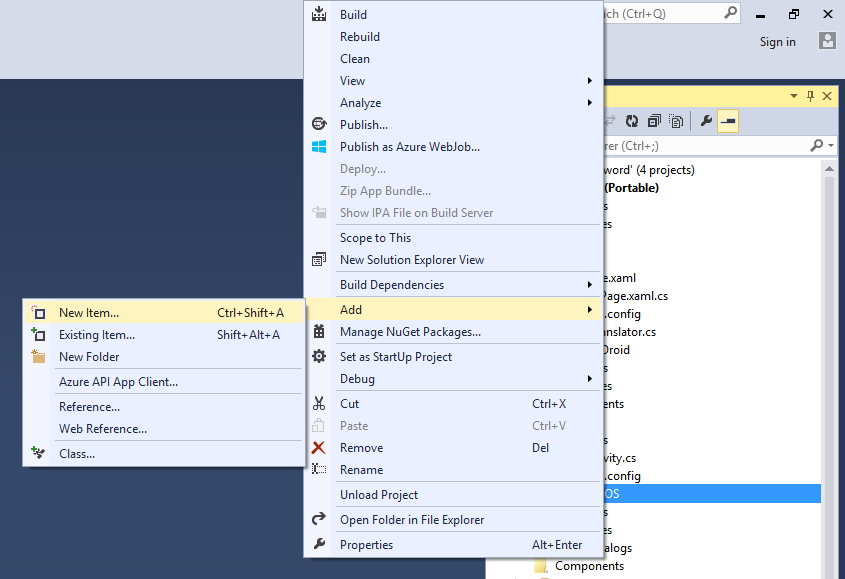Close the Solution Explorer panel
This screenshot has height=579, width=845.
click(827, 96)
